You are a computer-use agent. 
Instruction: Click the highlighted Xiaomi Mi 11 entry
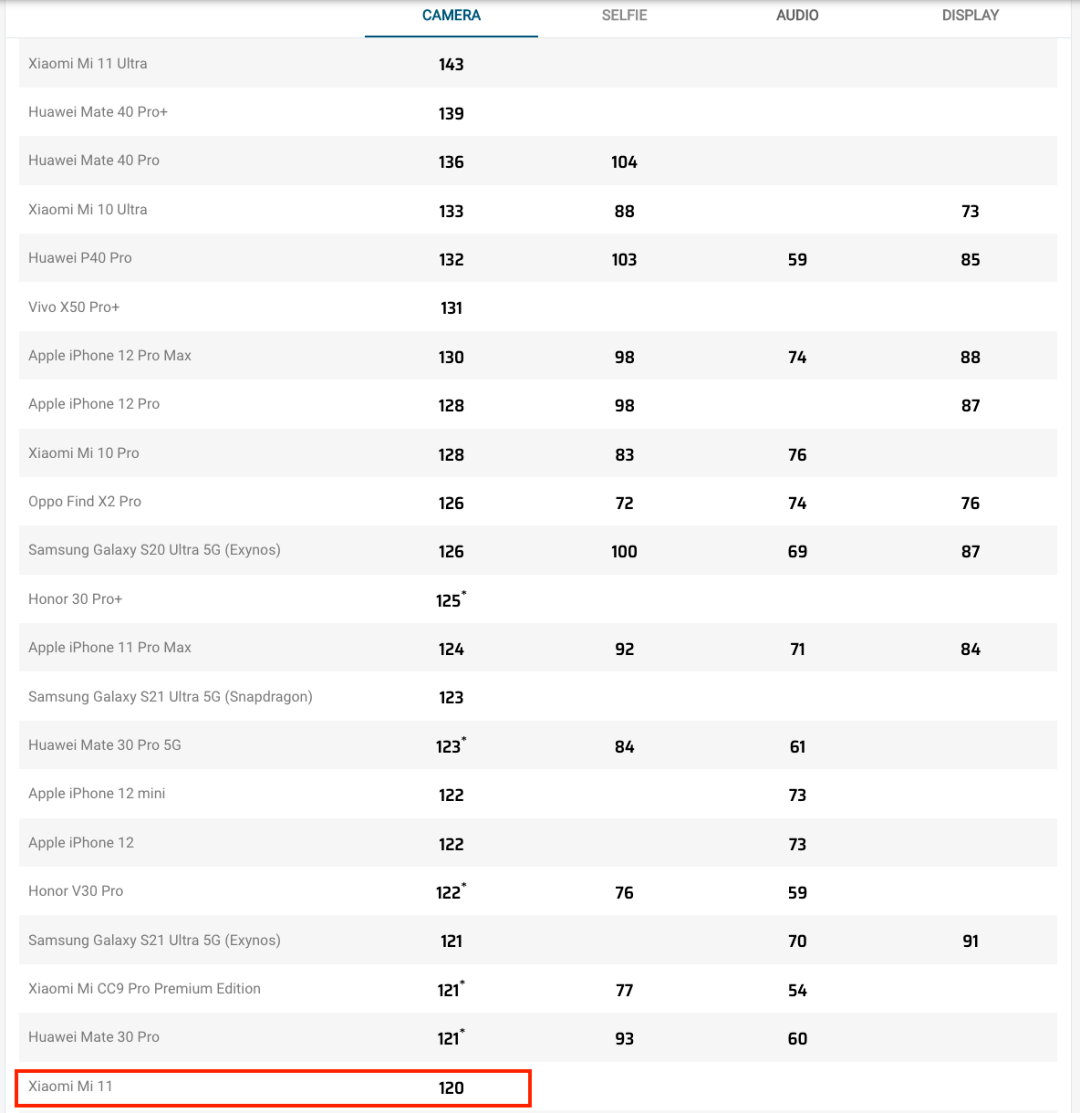pyautogui.click(x=273, y=1087)
